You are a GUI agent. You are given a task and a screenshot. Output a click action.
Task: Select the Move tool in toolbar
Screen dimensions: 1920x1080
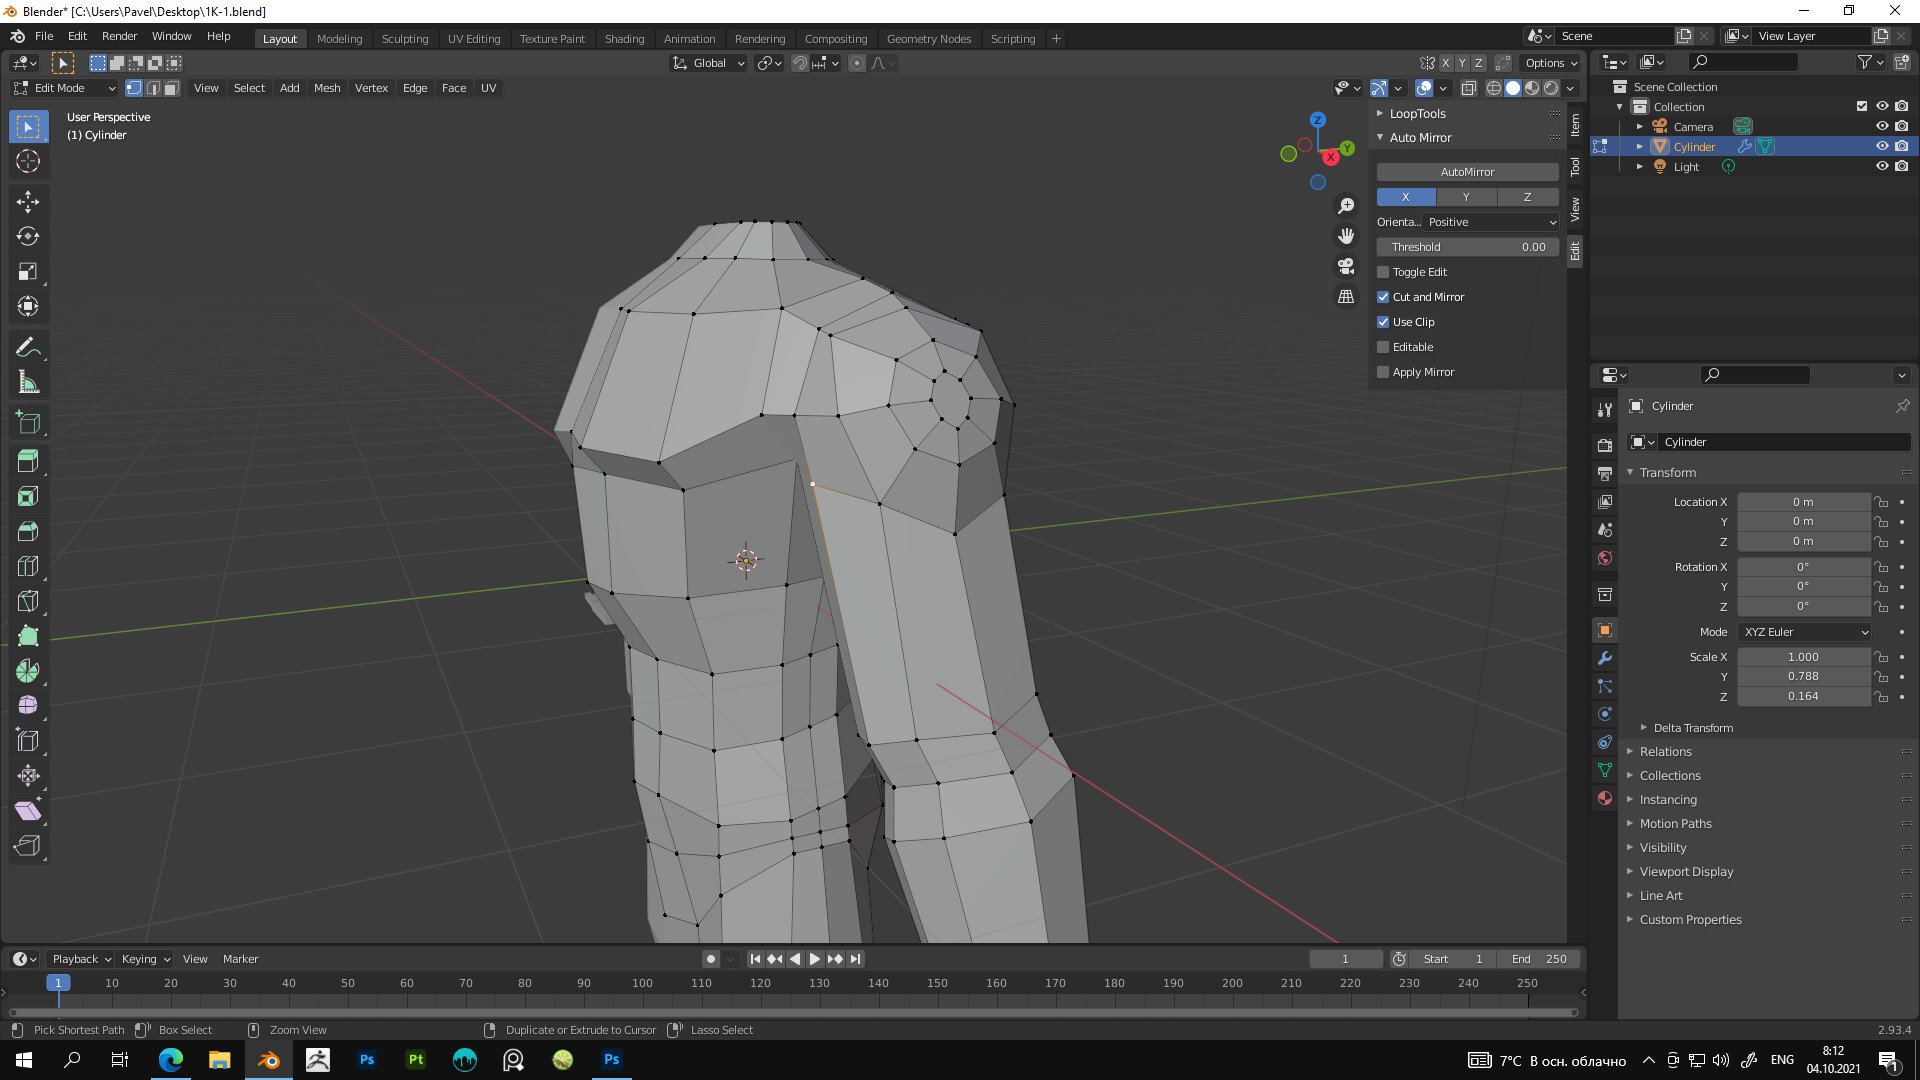coord(29,200)
